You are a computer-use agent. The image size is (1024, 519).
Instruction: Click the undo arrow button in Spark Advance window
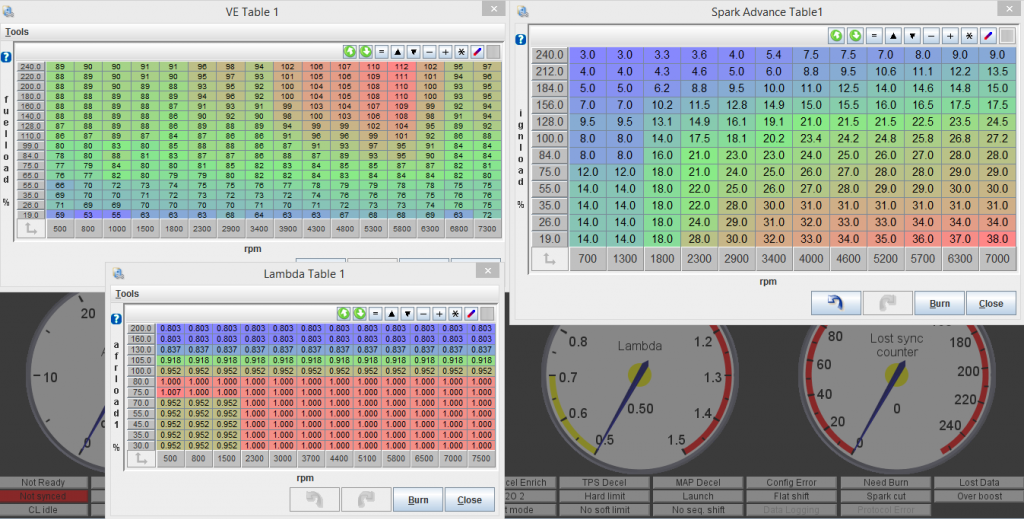(x=836, y=304)
